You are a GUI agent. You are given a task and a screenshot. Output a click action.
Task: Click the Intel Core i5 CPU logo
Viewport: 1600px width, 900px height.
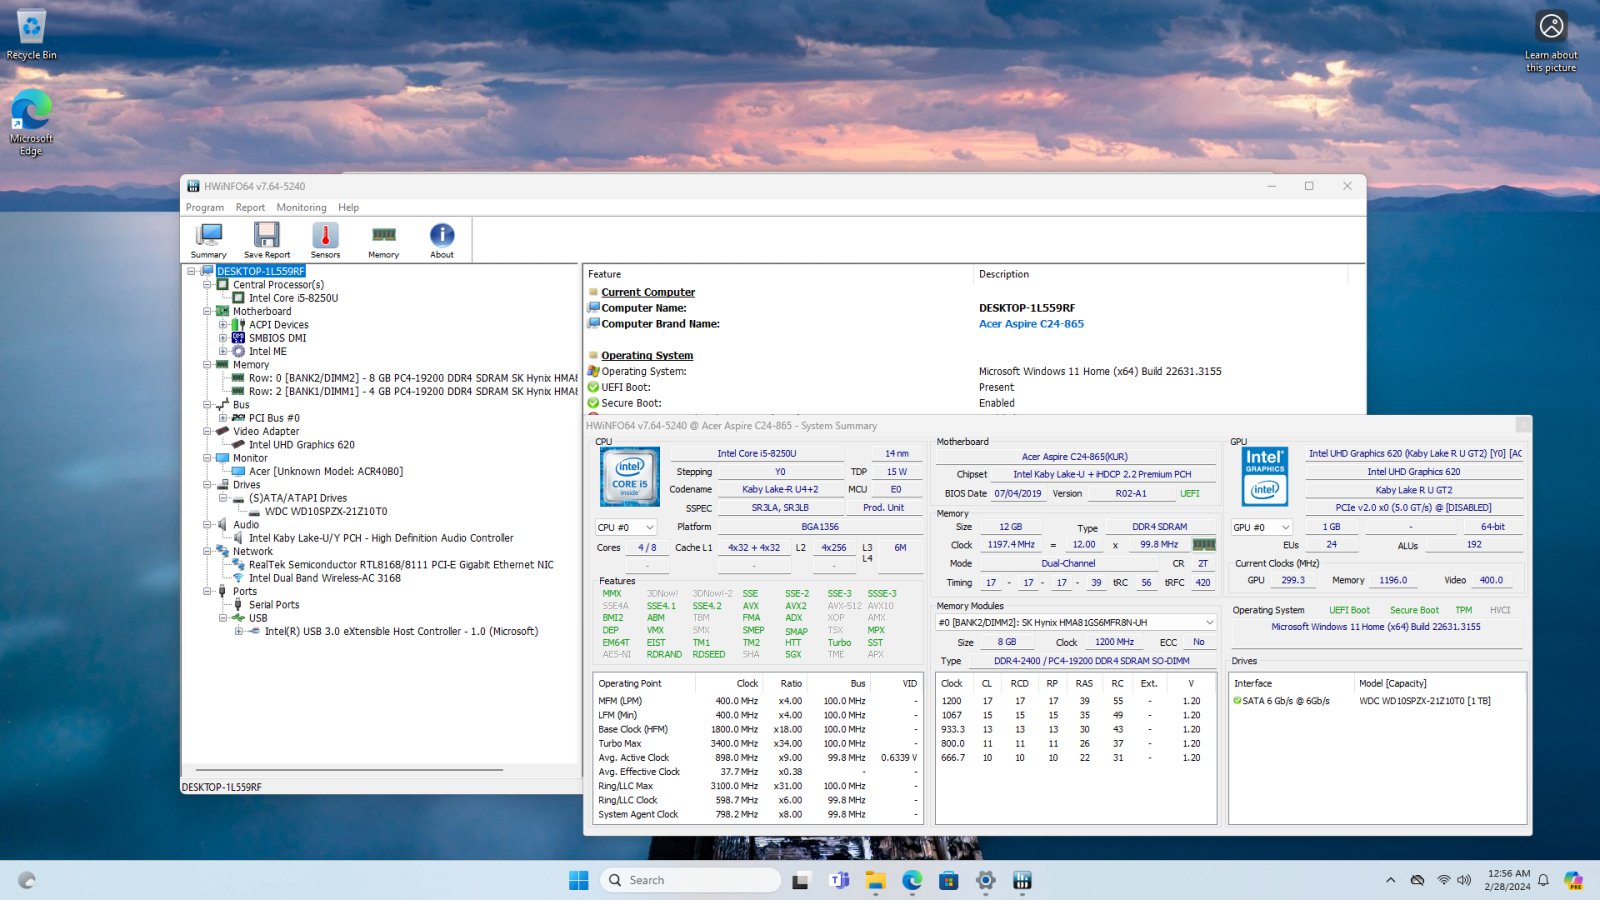pos(630,476)
